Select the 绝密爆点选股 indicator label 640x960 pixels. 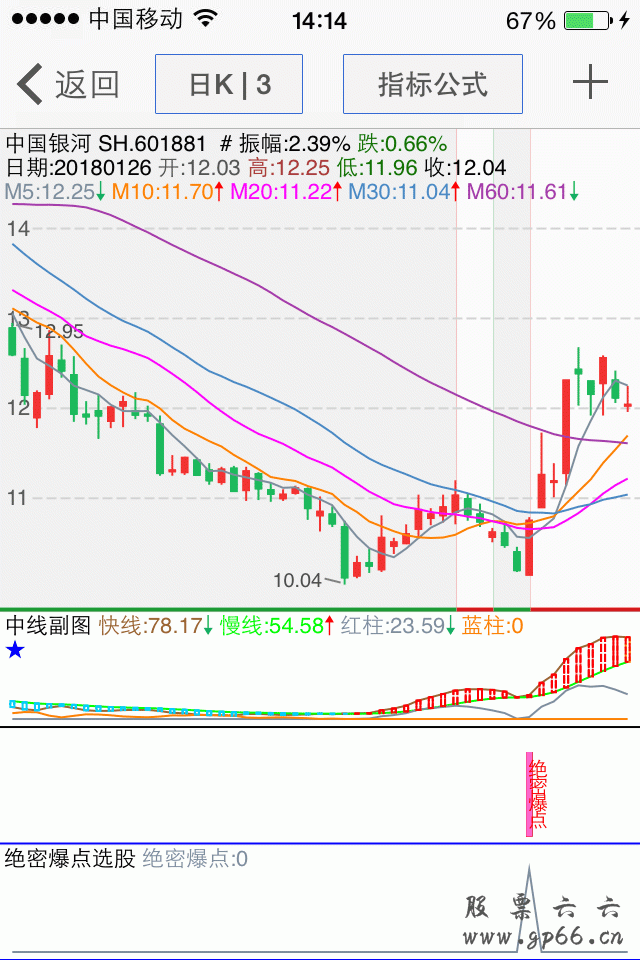click(69, 858)
